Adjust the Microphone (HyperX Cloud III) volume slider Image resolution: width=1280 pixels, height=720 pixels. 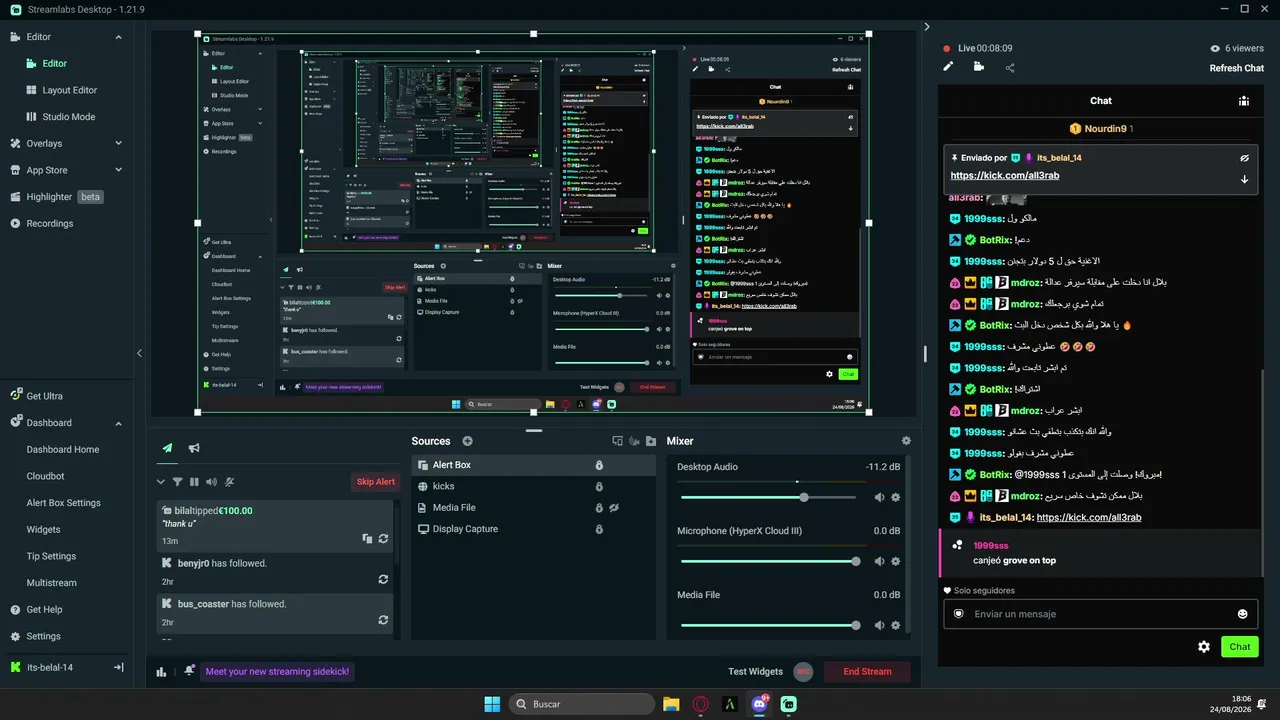tap(768, 561)
